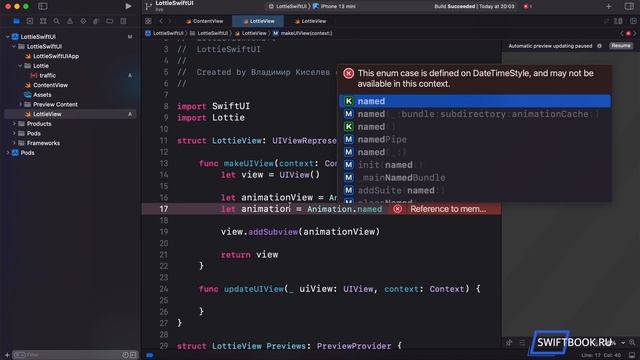
Task: Choose addSuite named completion
Action: pos(475,190)
